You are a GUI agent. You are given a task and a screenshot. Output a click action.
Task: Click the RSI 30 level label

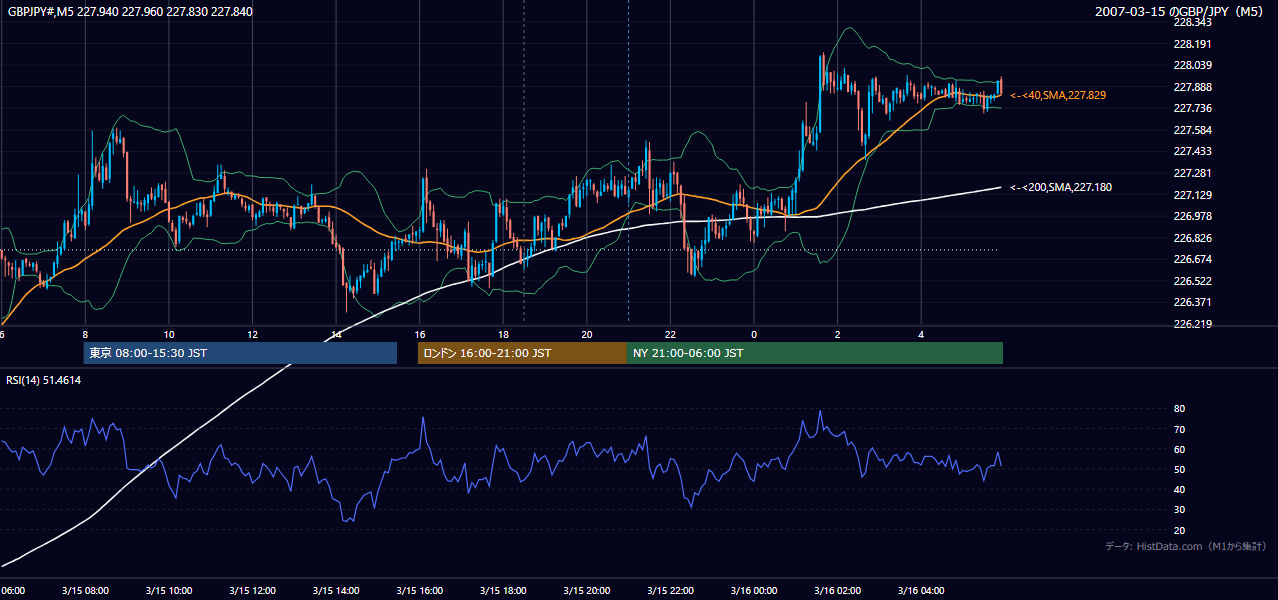click(x=1179, y=510)
